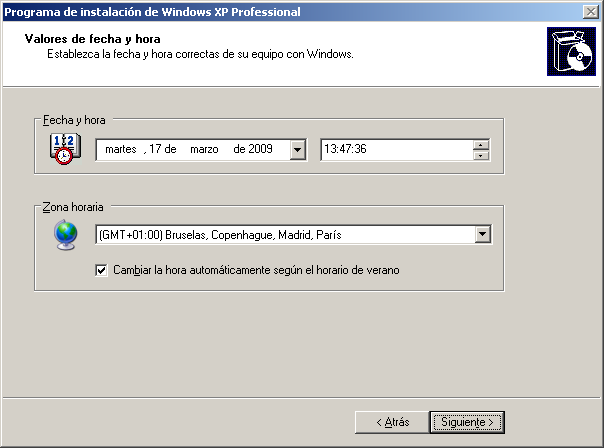Click the setup box and CD icon

click(568, 52)
